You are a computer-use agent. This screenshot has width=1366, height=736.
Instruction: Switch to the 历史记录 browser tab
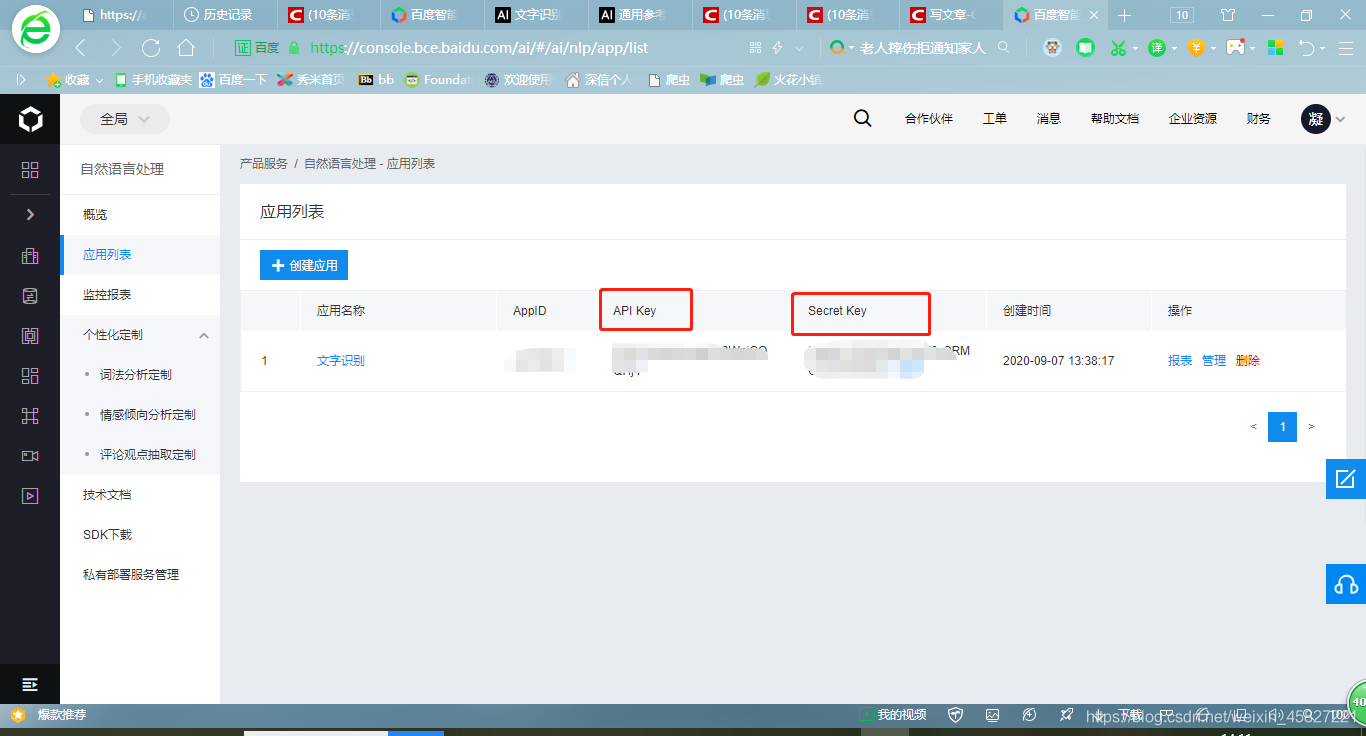(x=227, y=15)
